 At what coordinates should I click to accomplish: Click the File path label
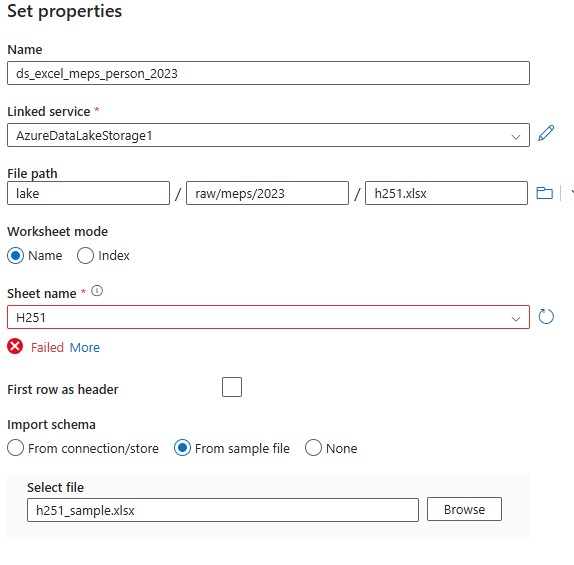tap(32, 174)
